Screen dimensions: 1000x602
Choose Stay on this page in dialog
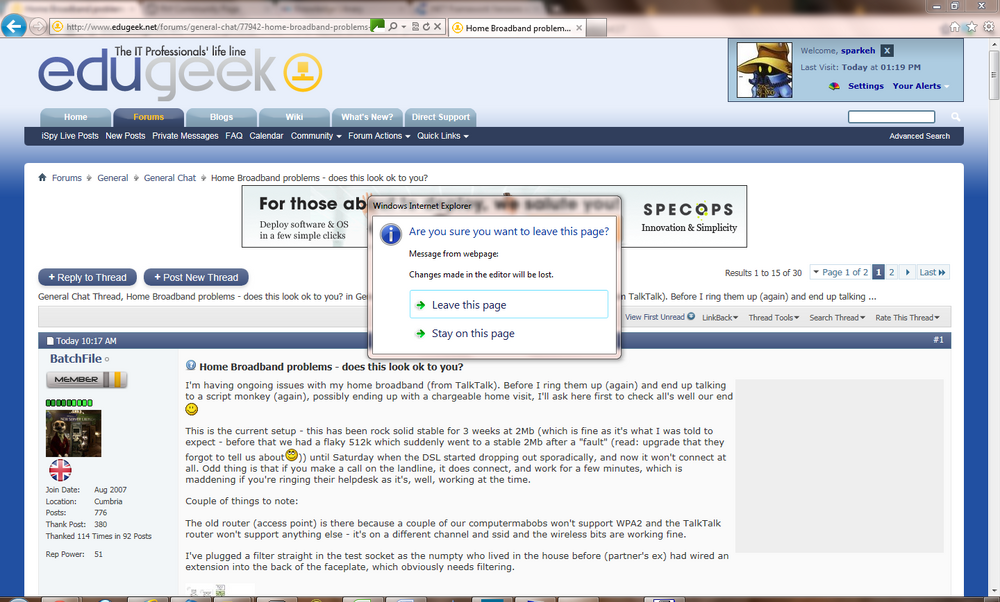(x=508, y=334)
